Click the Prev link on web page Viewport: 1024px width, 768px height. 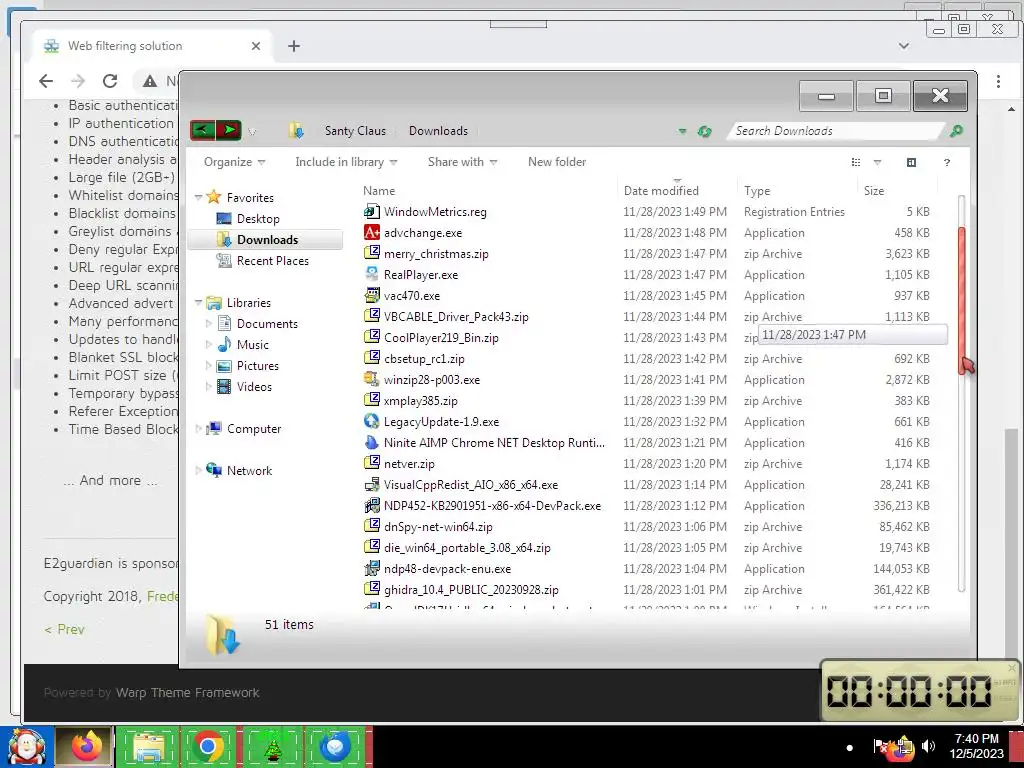[x=64, y=630]
